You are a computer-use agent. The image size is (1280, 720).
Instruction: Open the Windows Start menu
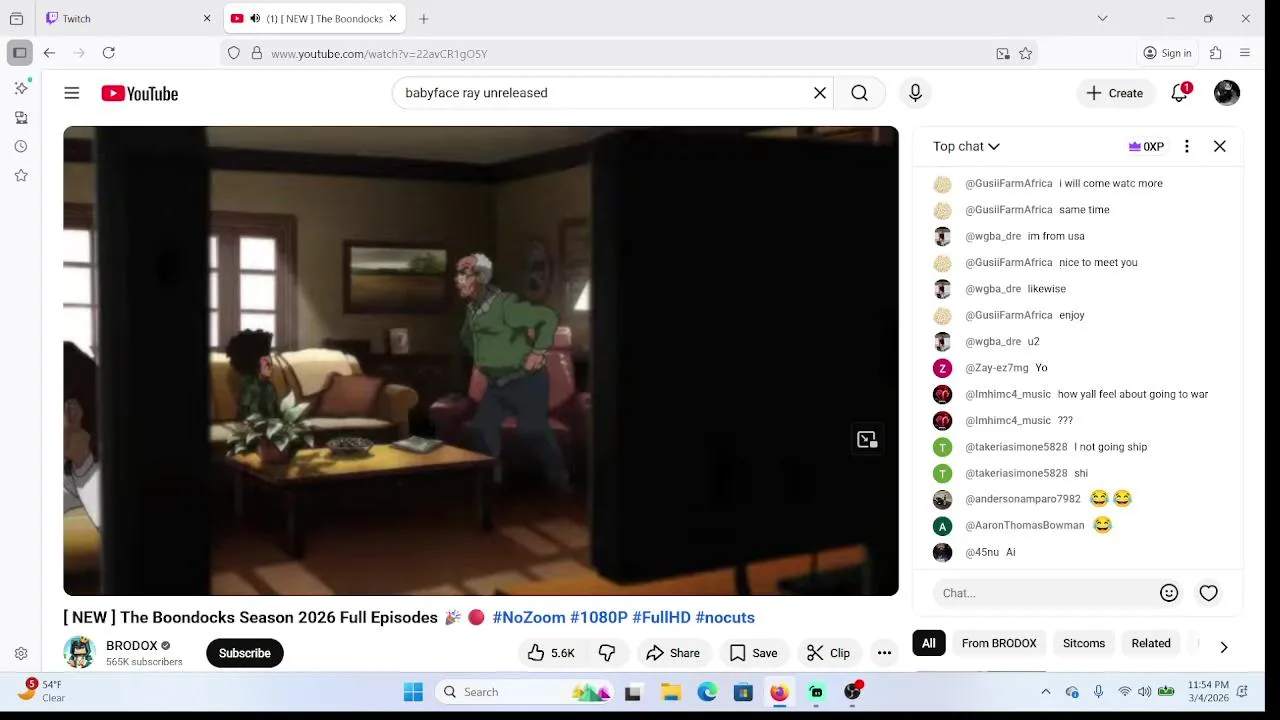413,692
